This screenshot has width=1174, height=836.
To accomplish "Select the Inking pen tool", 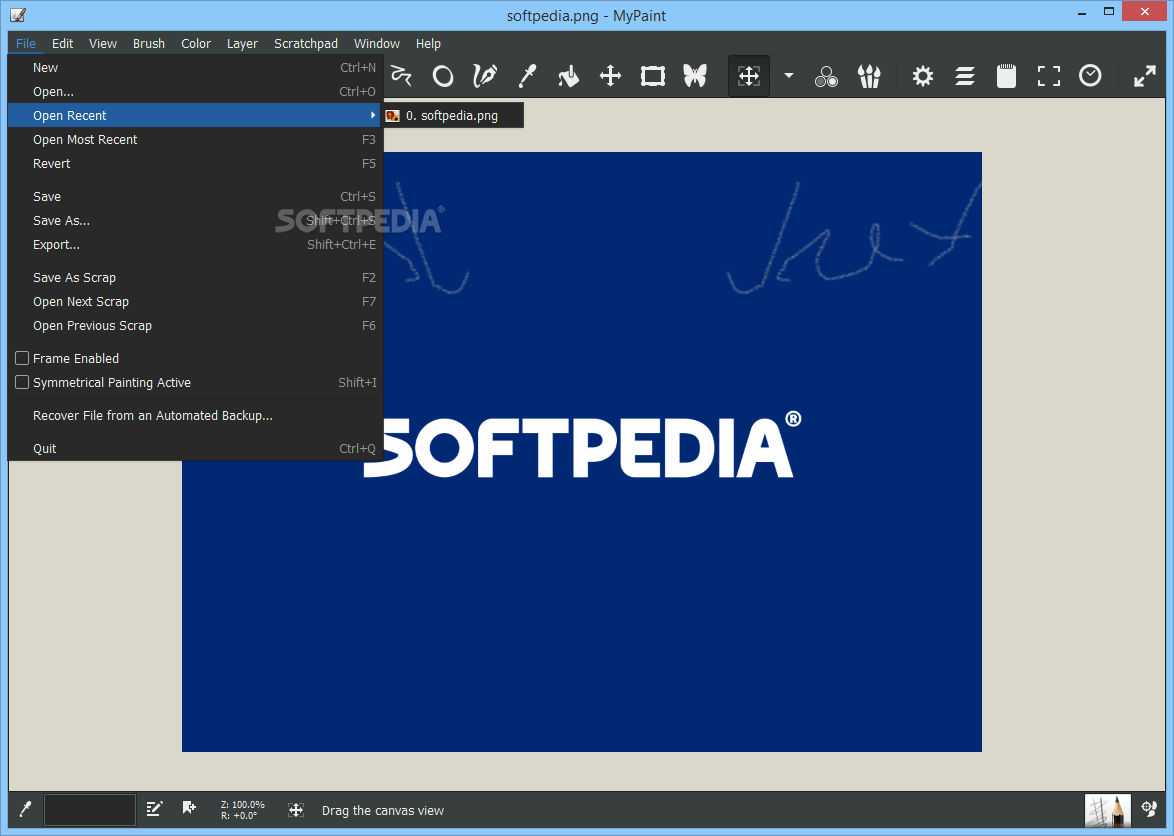I will tap(485, 76).
